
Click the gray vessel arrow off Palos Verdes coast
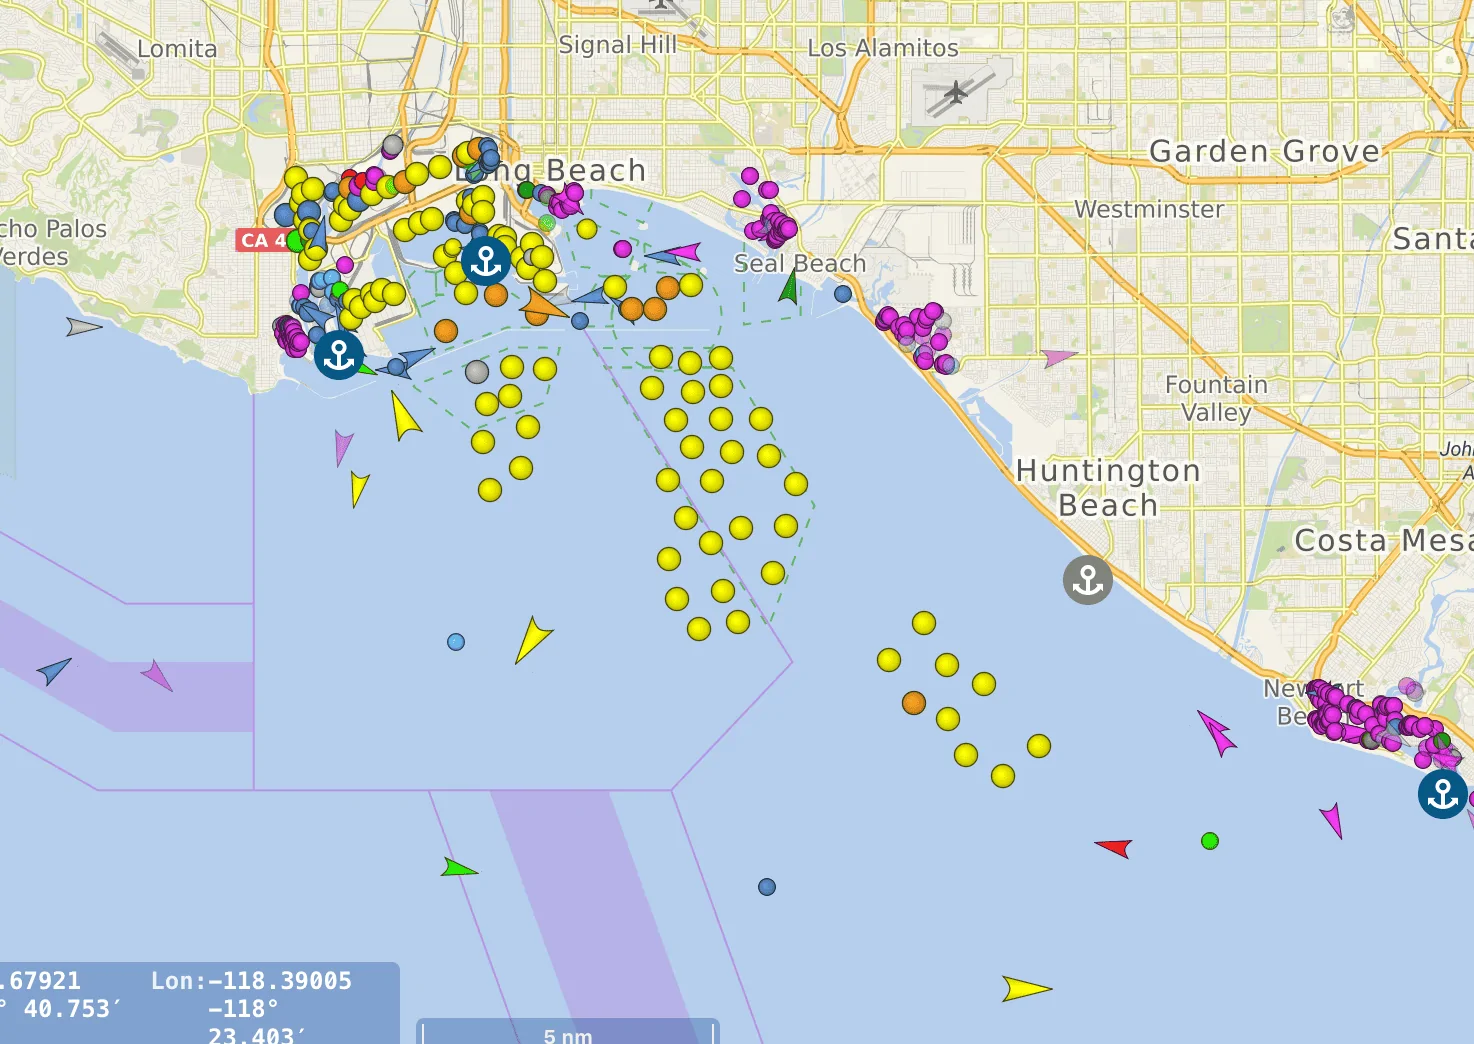pos(84,326)
